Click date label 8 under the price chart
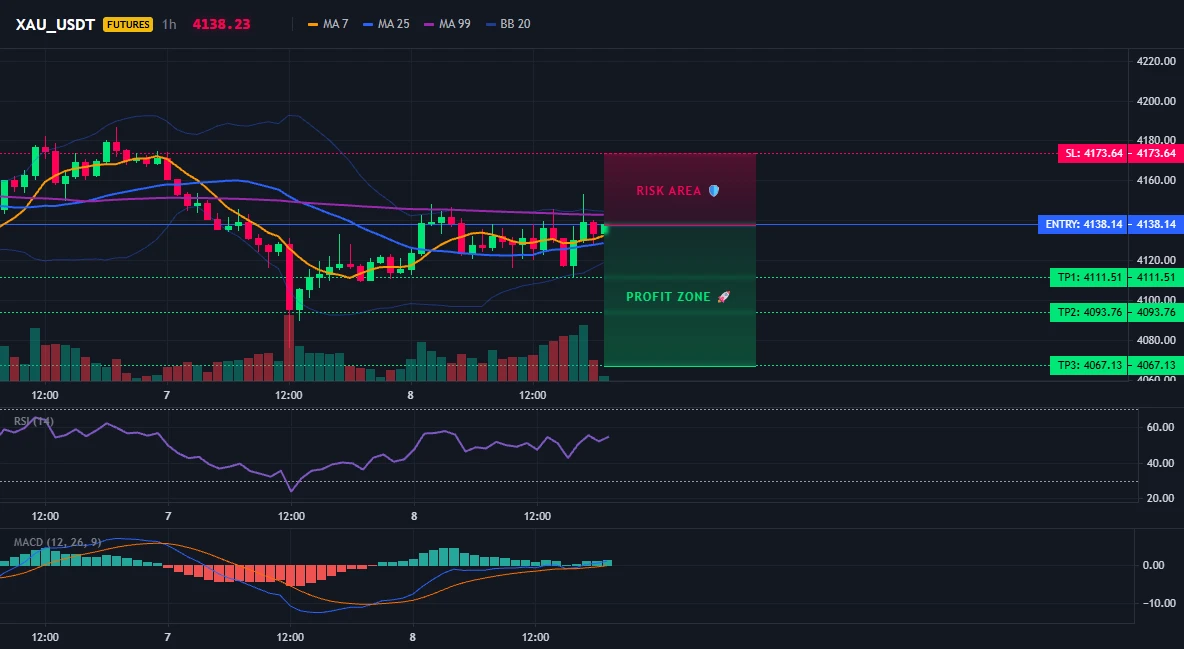Image resolution: width=1184 pixels, height=649 pixels. (411, 395)
